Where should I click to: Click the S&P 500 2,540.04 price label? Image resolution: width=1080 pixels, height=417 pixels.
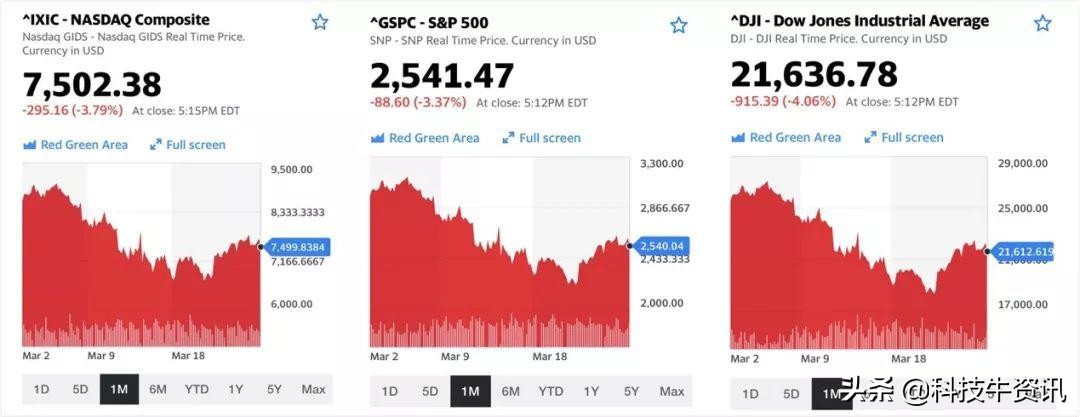[658, 244]
